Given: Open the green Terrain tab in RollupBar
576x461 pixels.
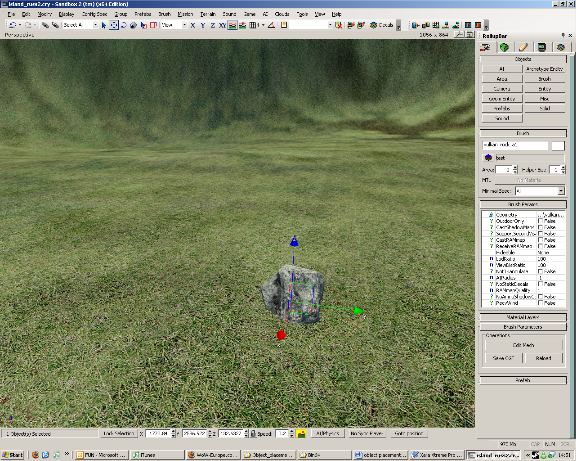Looking at the screenshot, I should click(504, 47).
